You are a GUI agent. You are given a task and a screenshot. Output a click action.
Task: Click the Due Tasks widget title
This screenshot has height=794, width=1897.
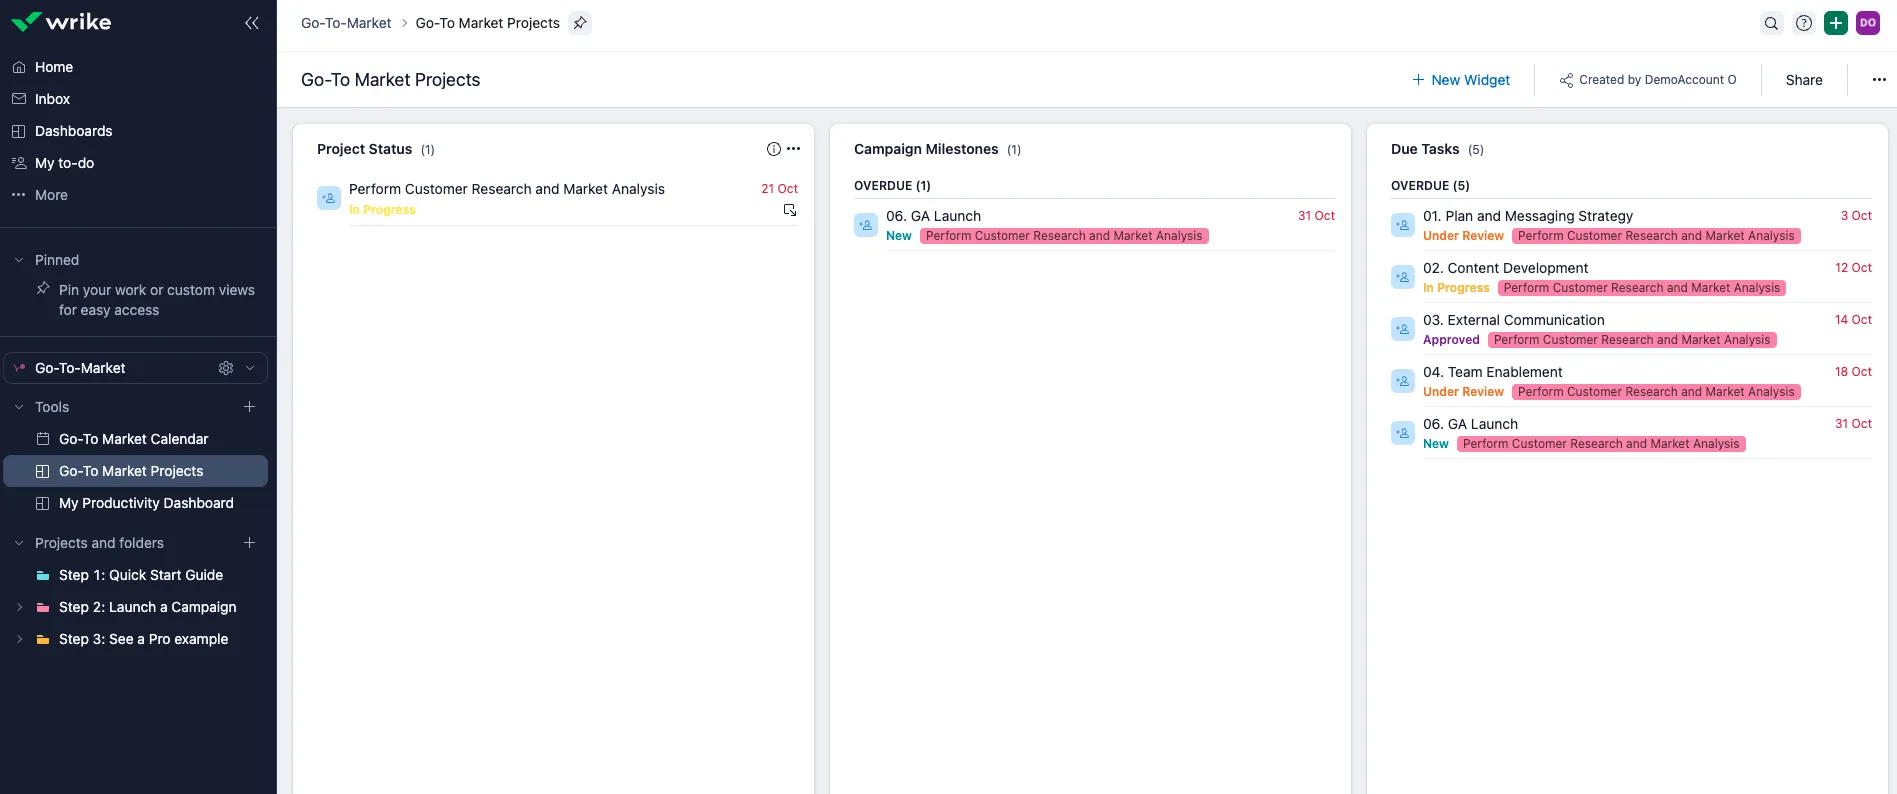pos(1425,149)
